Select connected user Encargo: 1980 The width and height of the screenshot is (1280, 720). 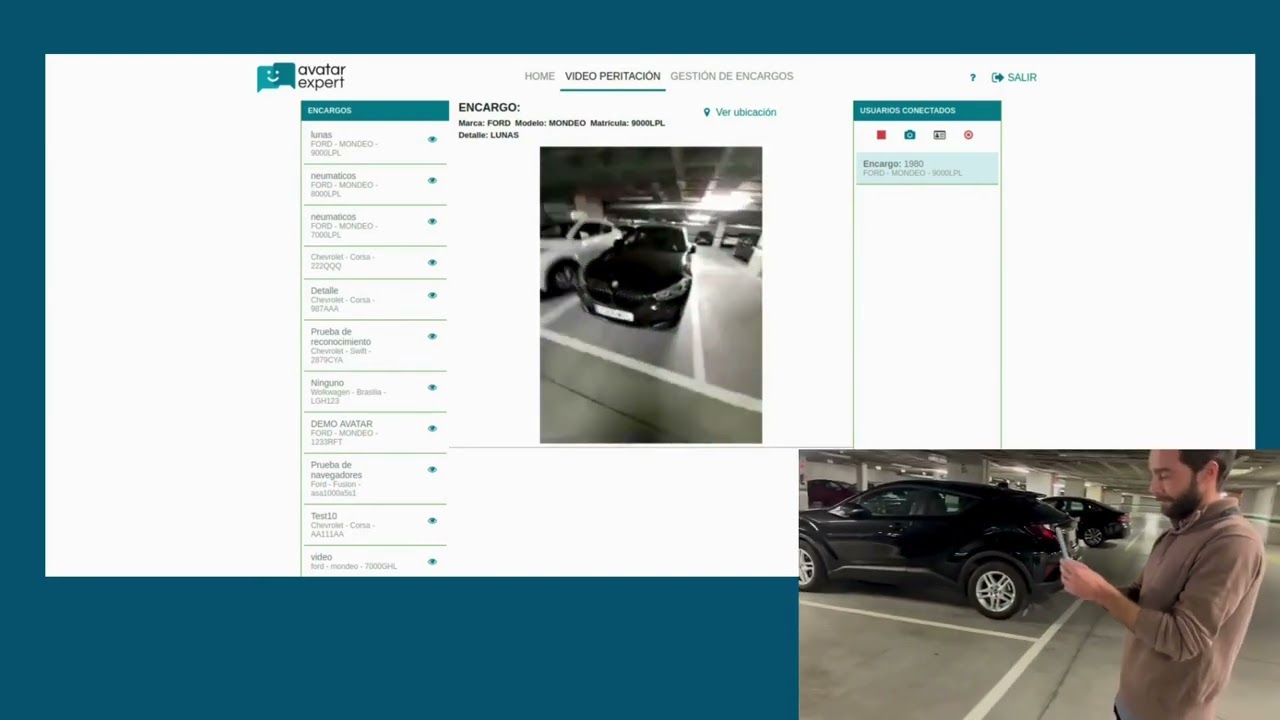click(927, 168)
